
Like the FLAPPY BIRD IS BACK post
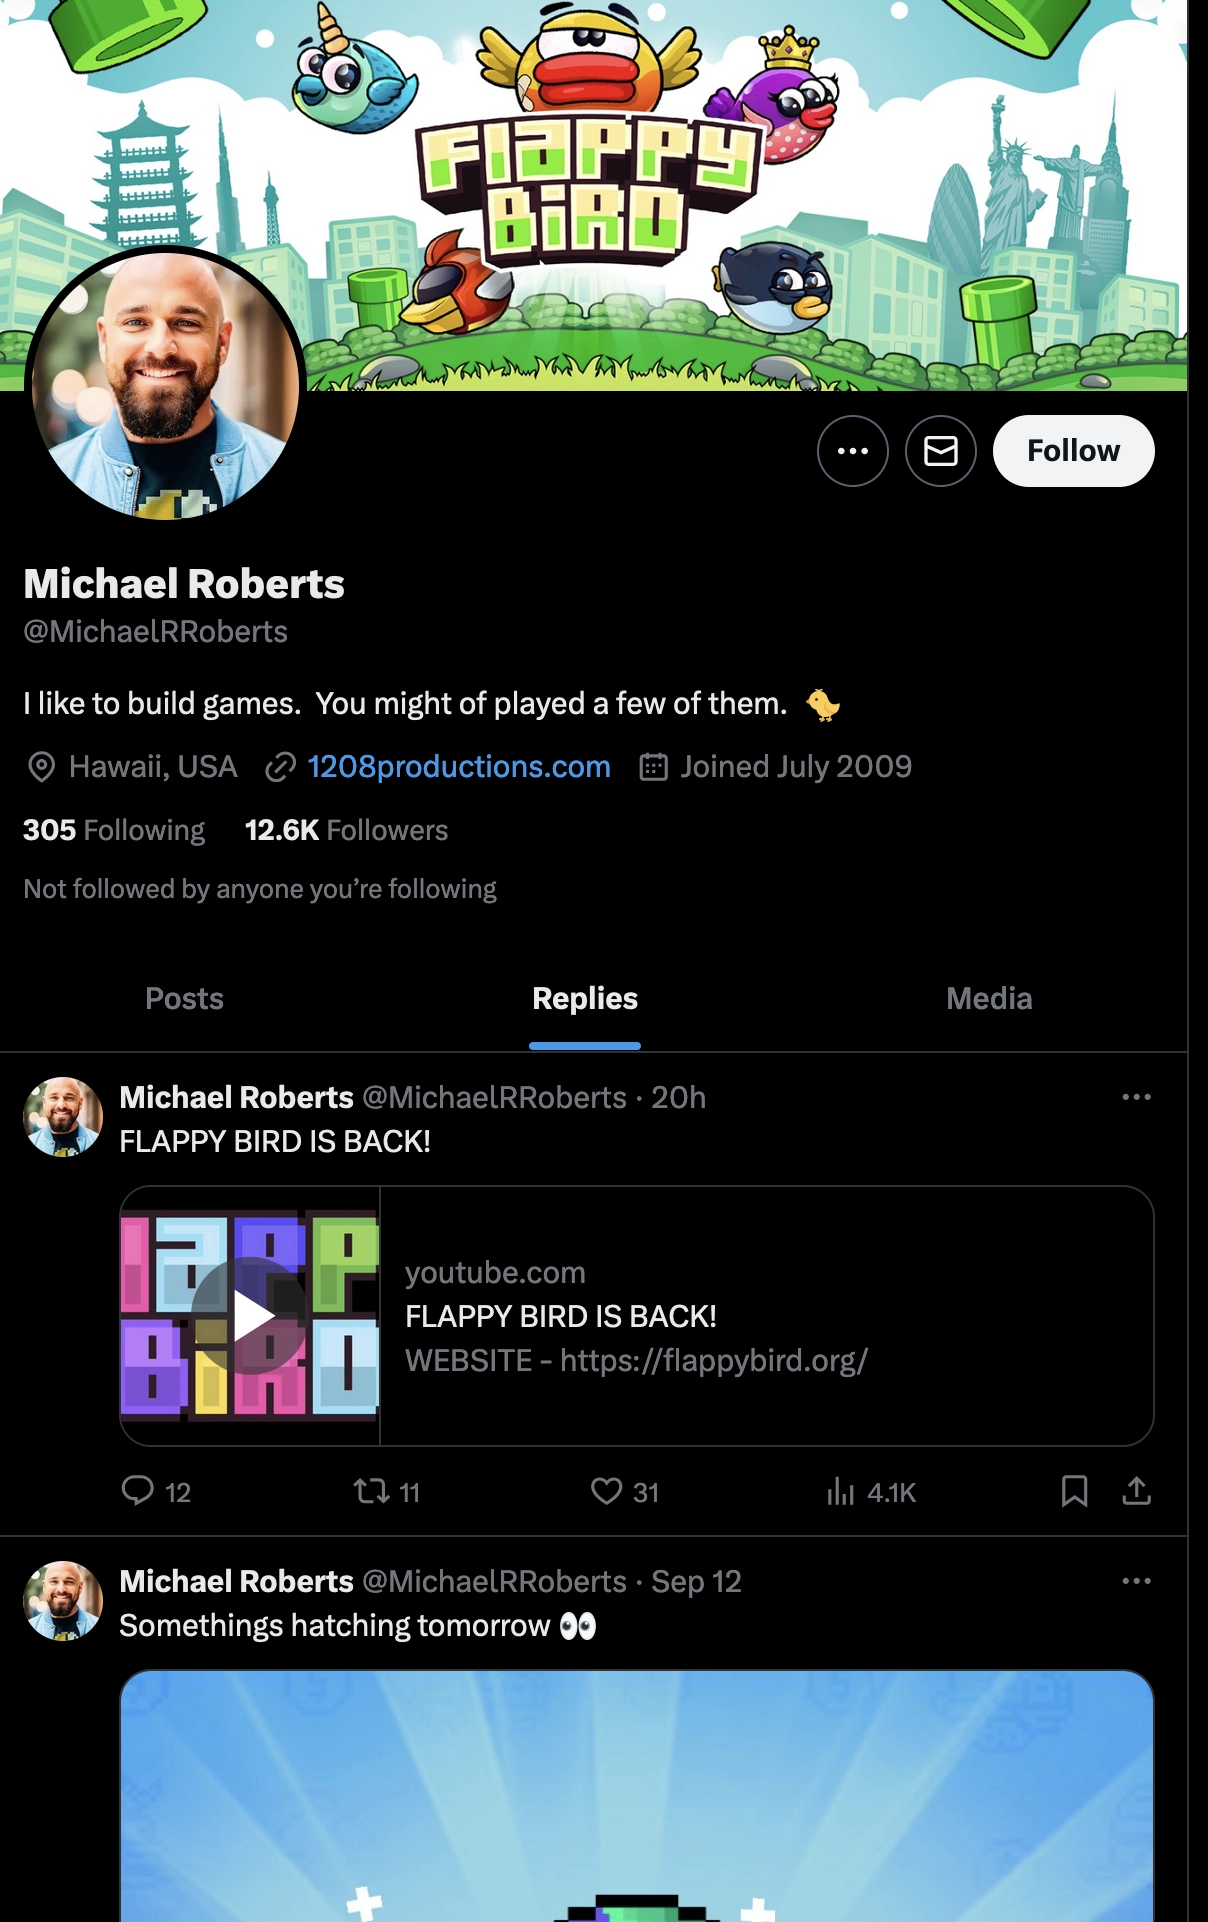click(606, 1491)
